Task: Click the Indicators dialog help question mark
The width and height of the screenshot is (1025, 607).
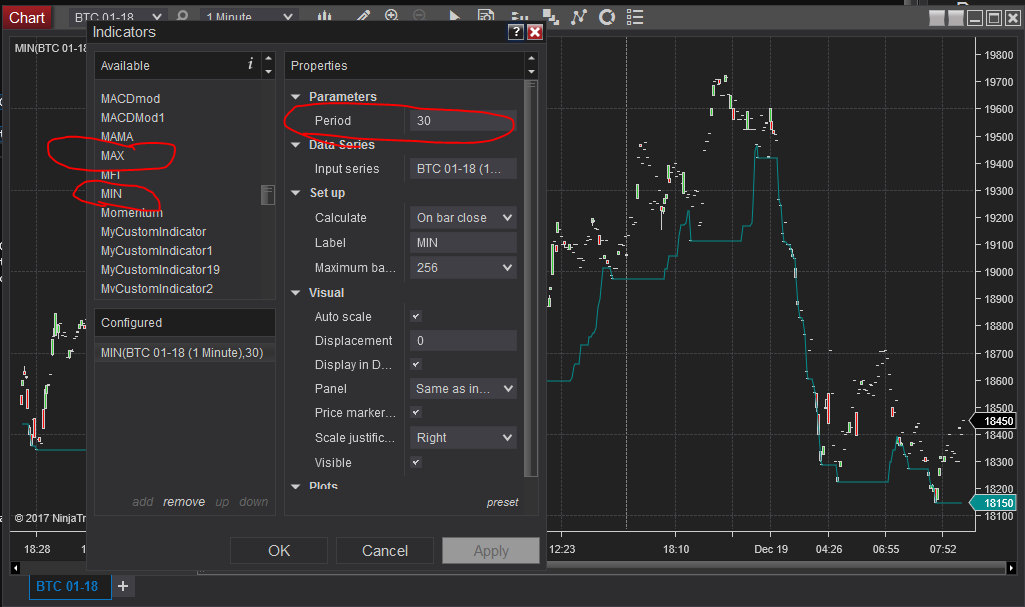Action: coord(515,32)
